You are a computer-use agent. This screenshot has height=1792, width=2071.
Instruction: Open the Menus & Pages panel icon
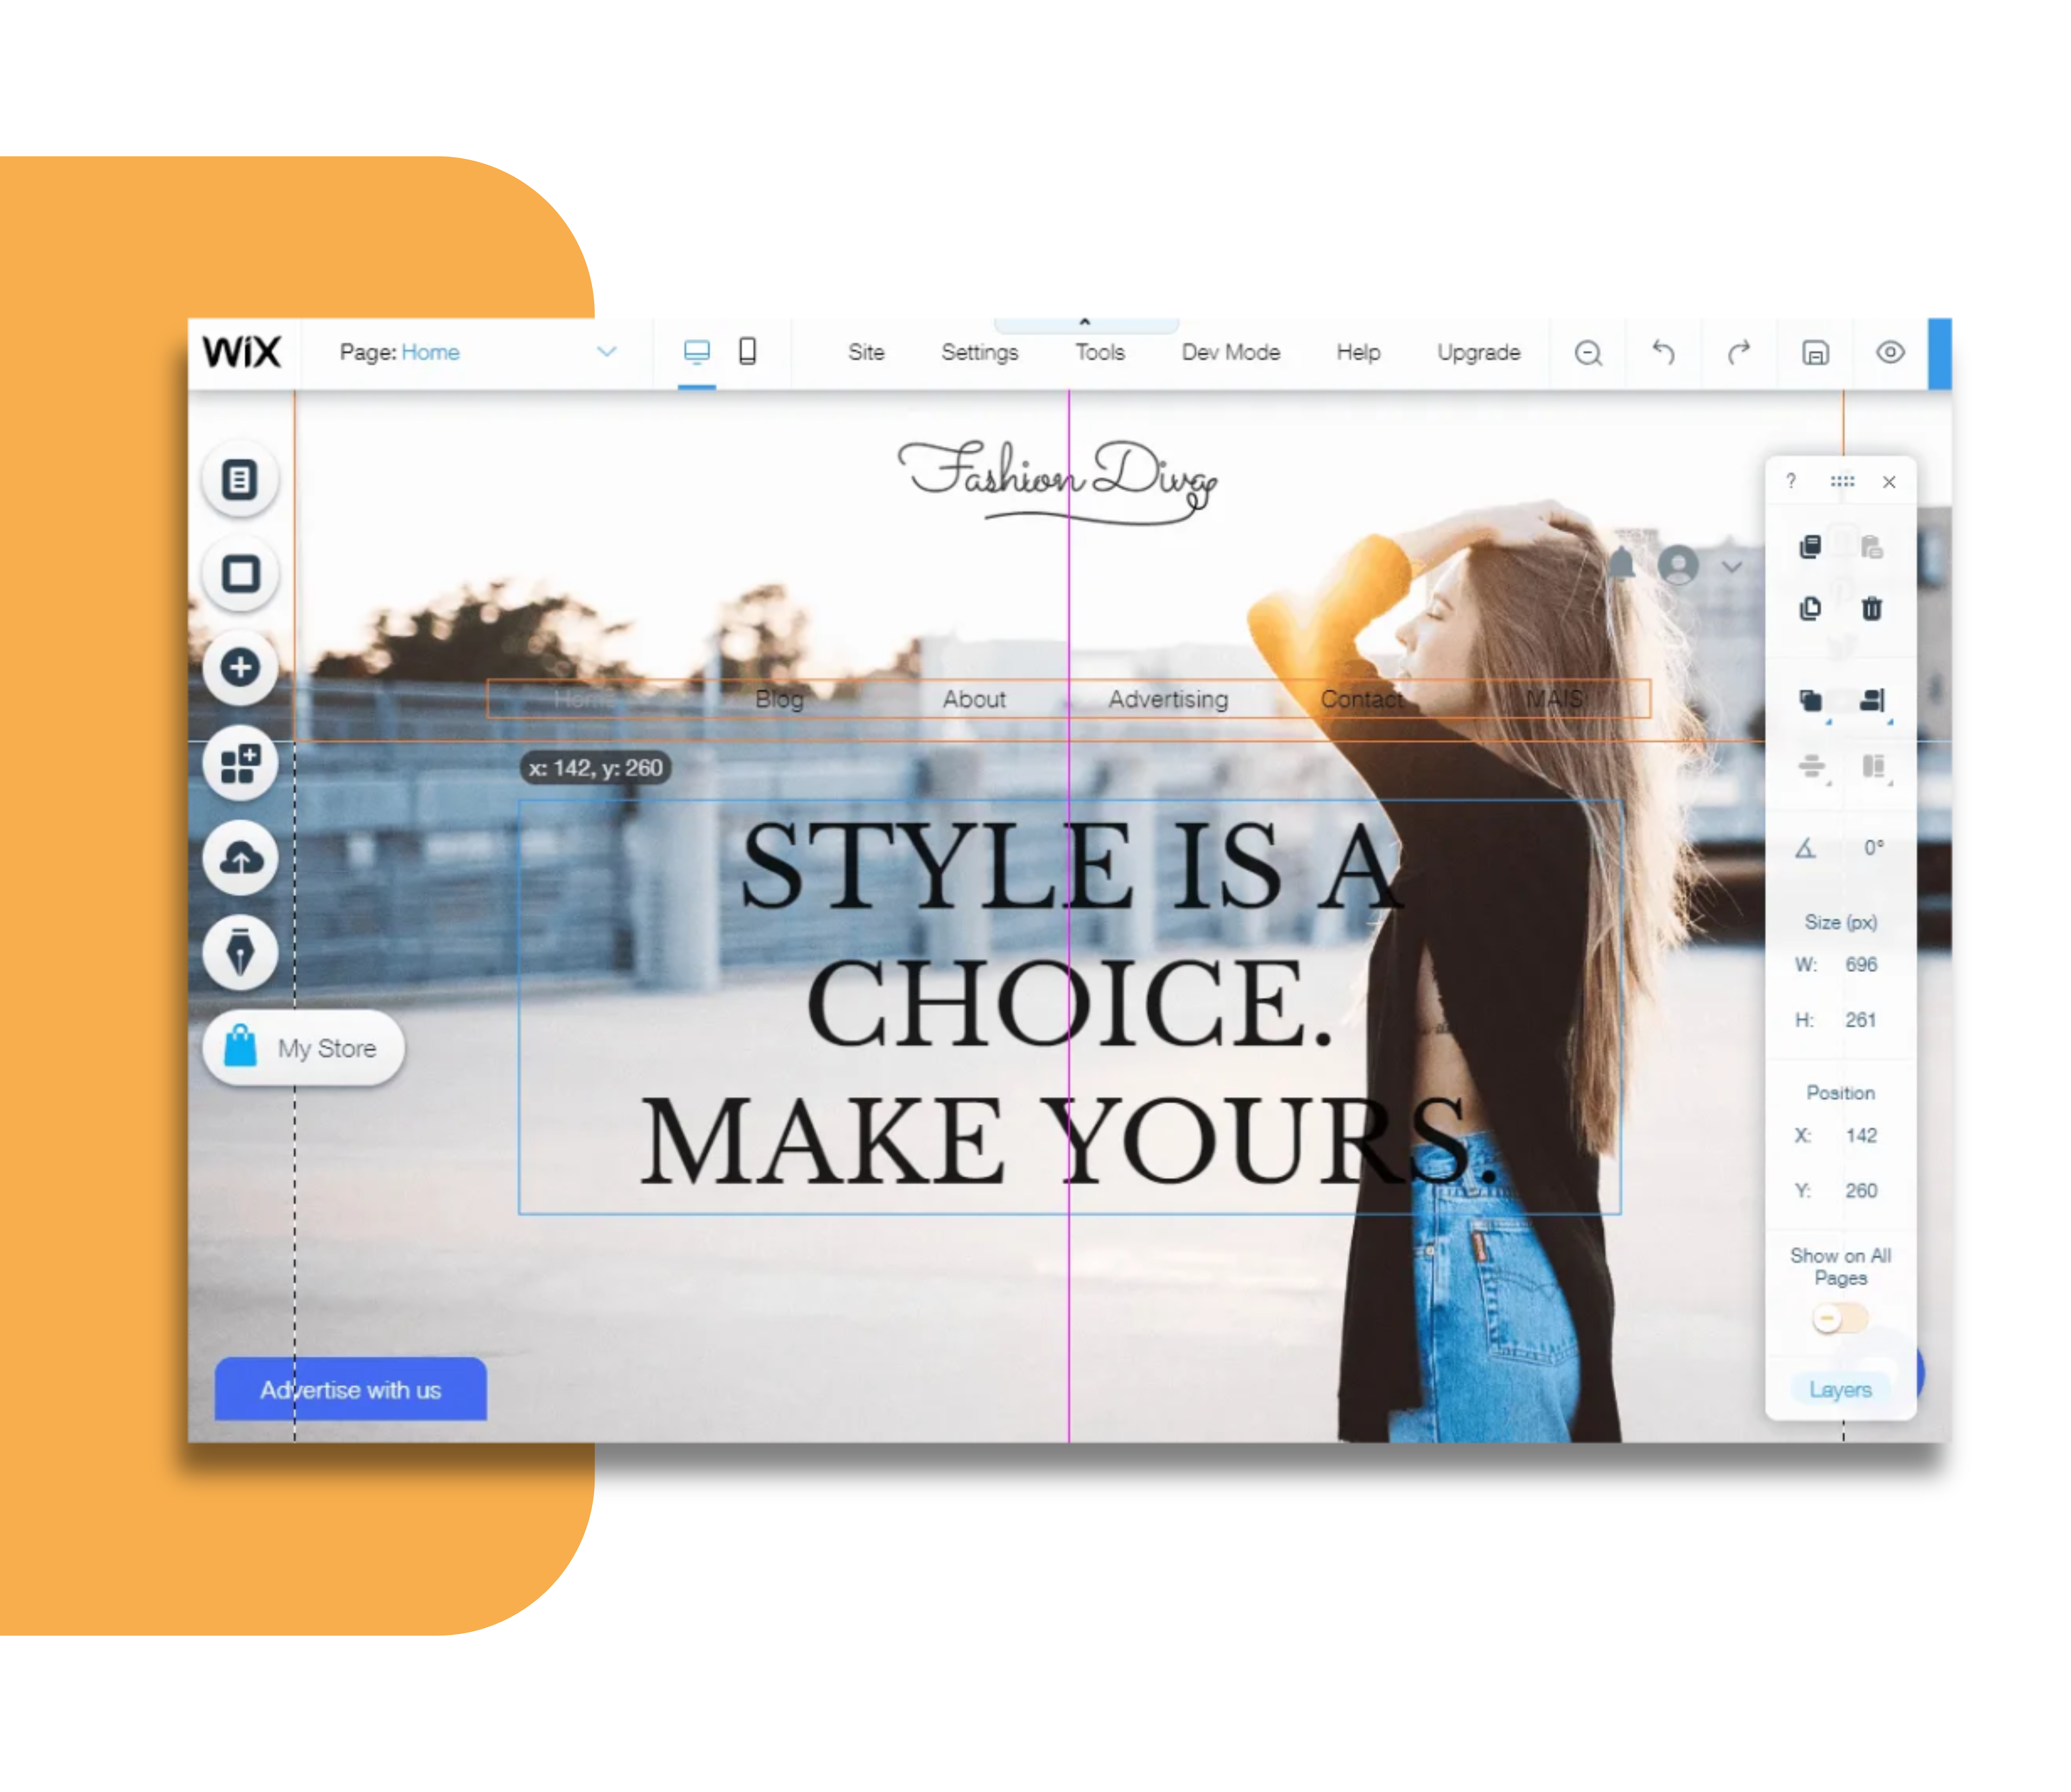coord(240,479)
